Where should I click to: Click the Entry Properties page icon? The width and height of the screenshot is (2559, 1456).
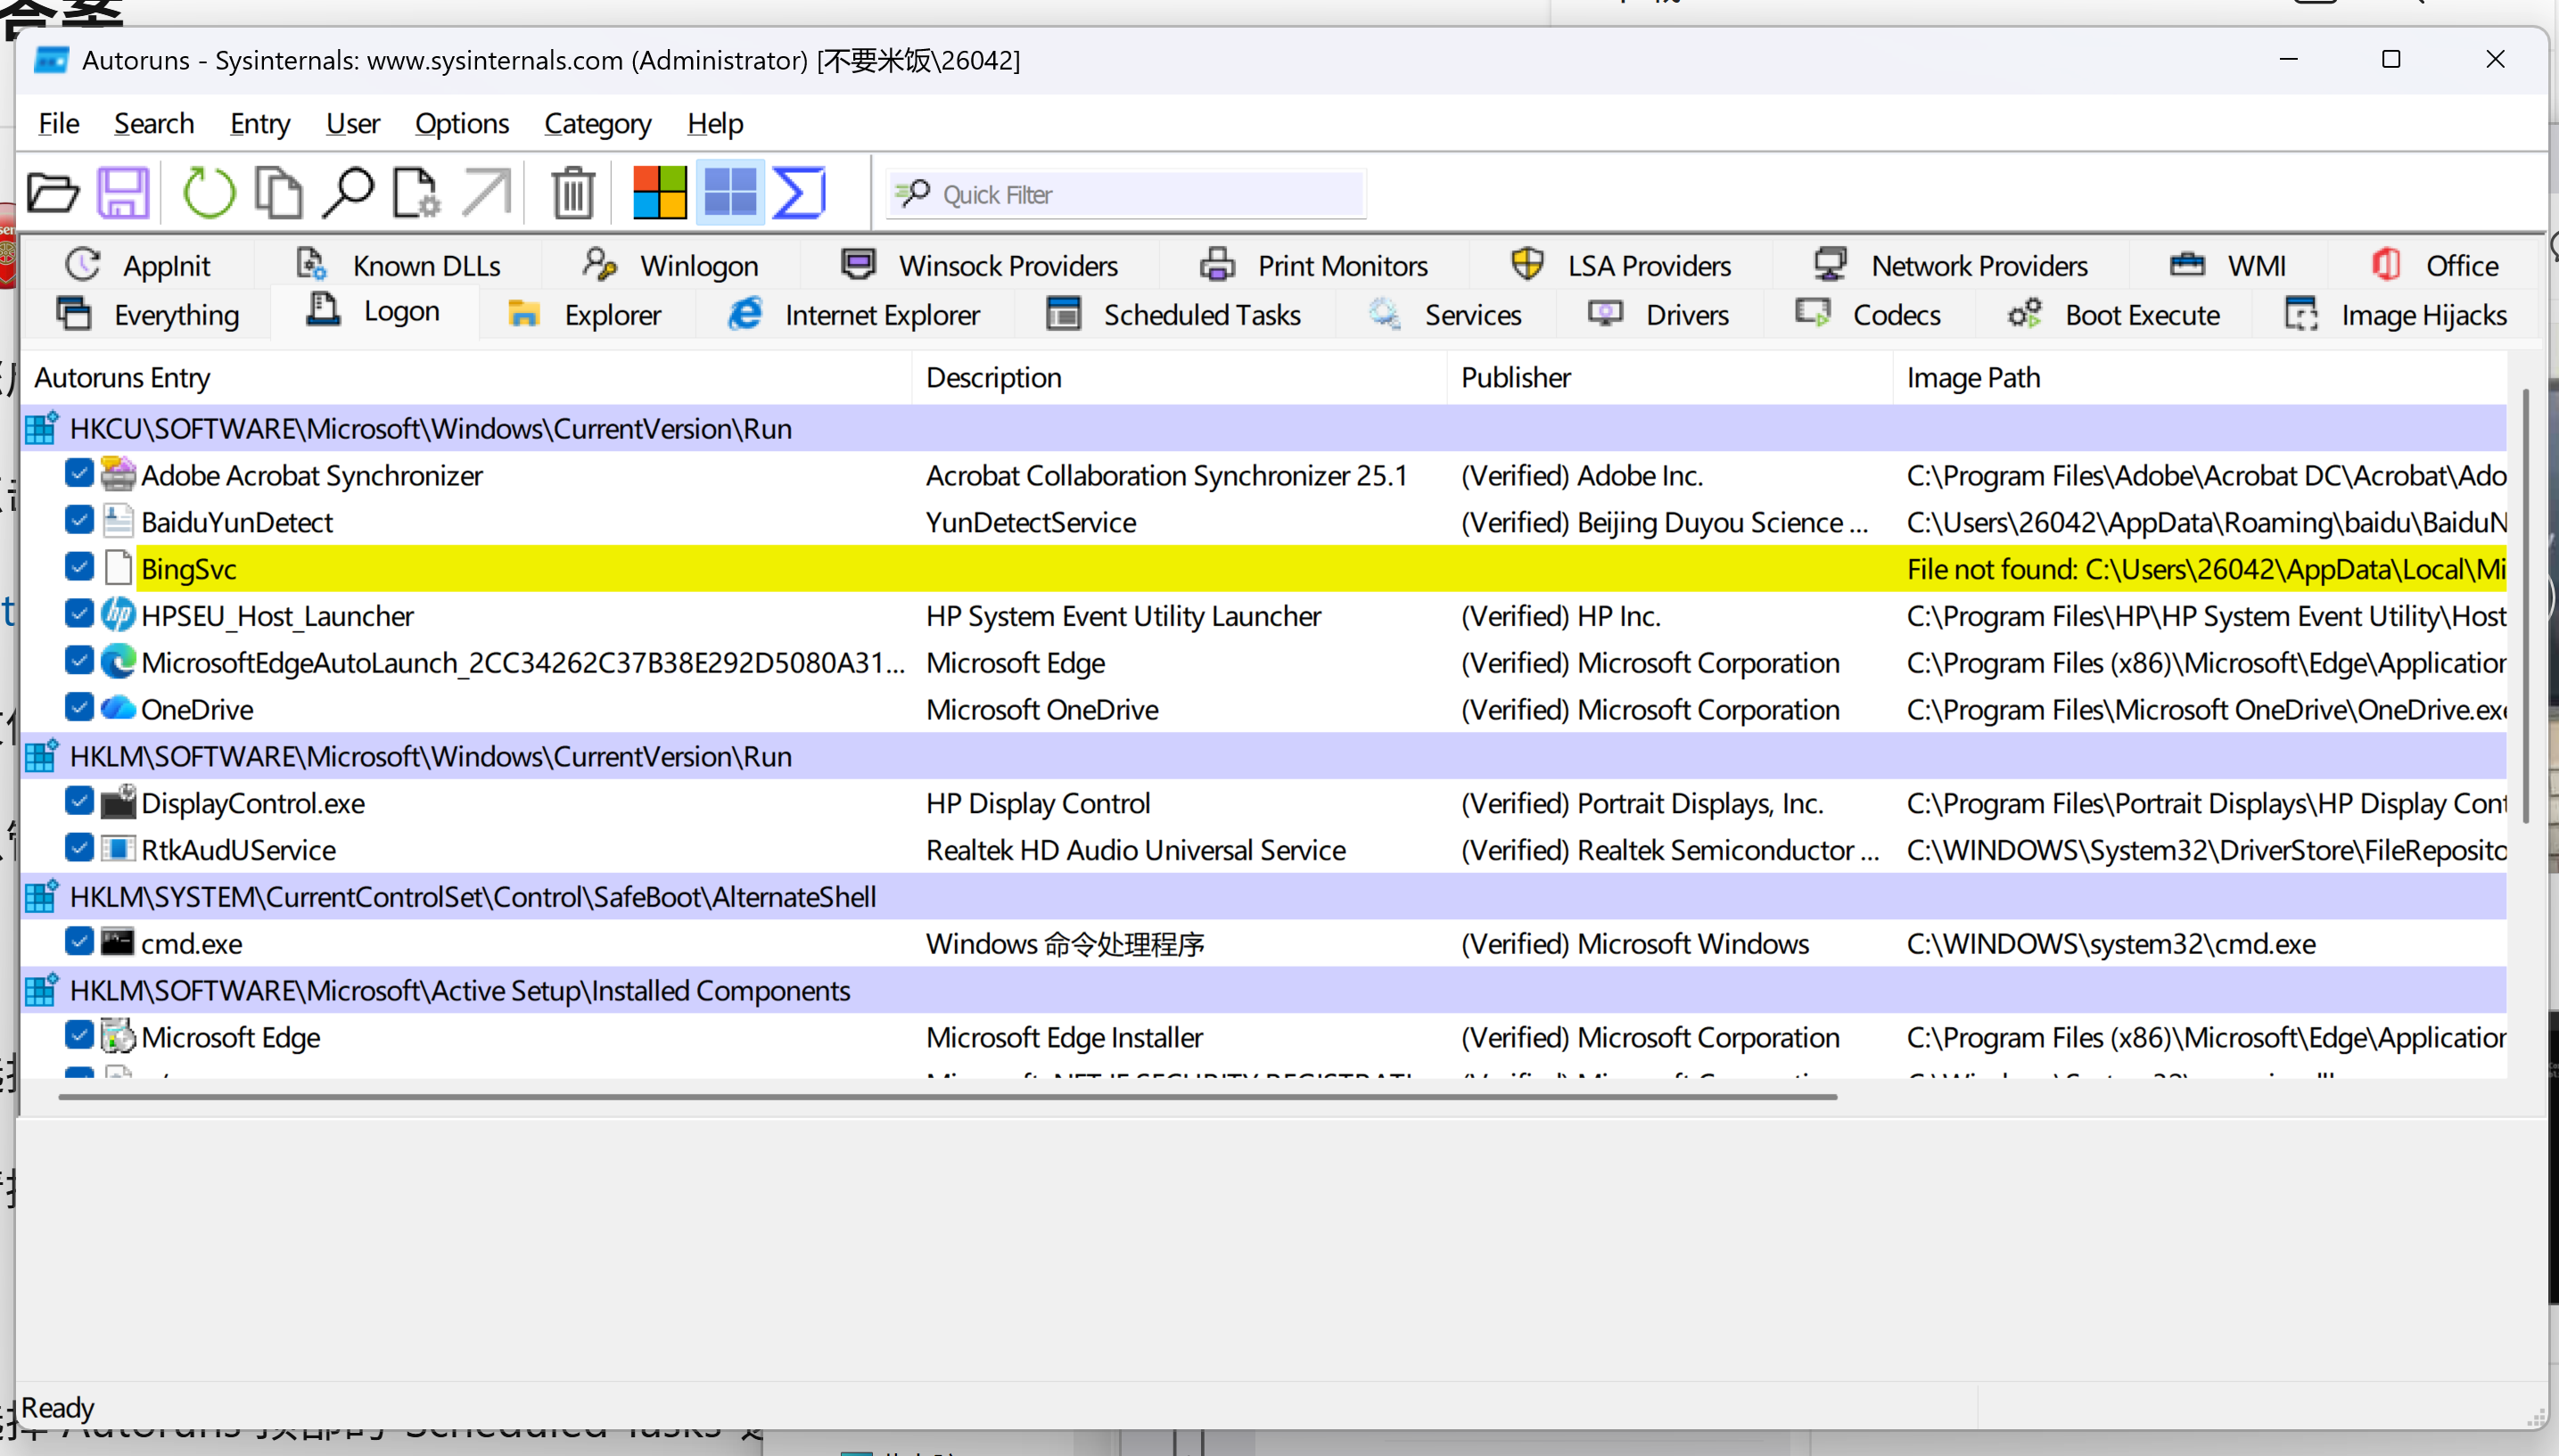[416, 193]
